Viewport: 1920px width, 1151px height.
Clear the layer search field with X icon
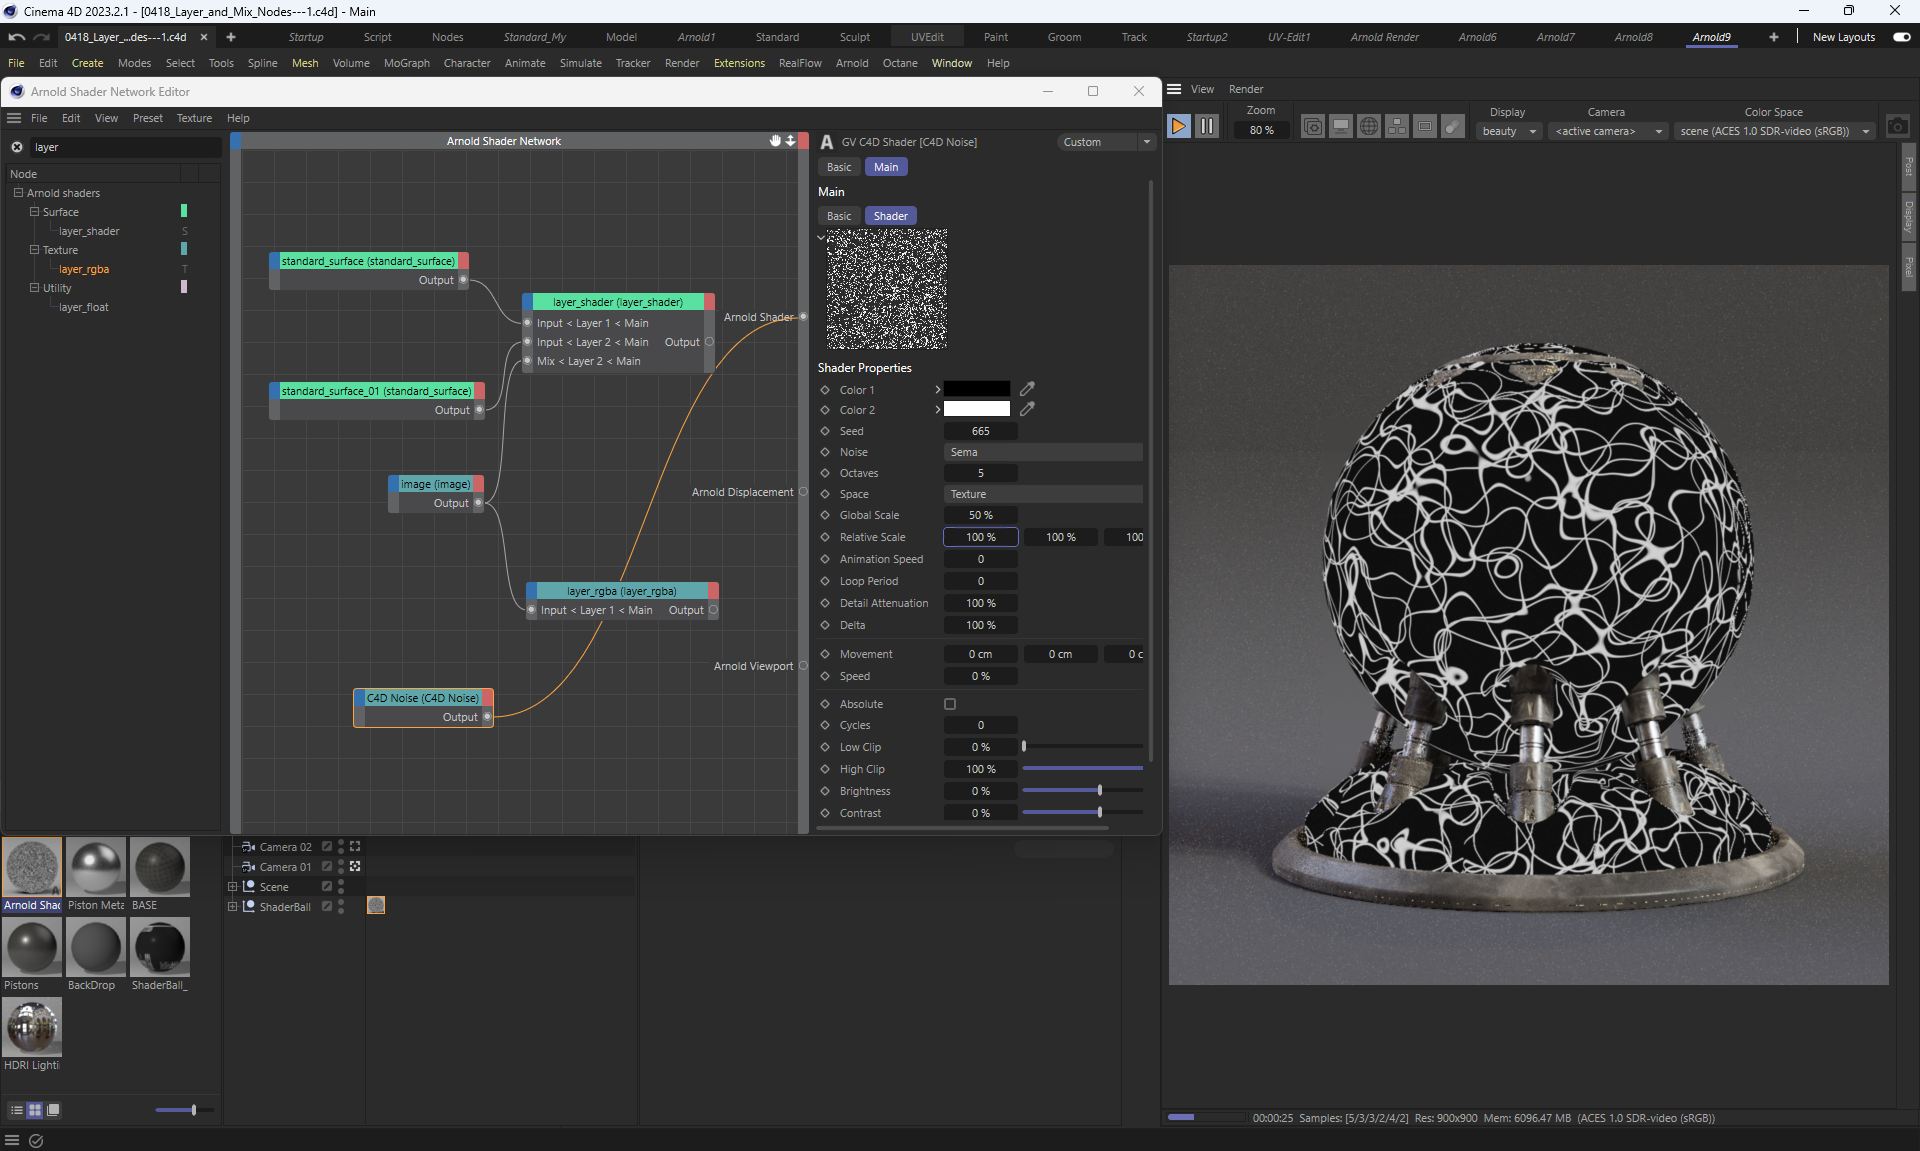[17, 147]
